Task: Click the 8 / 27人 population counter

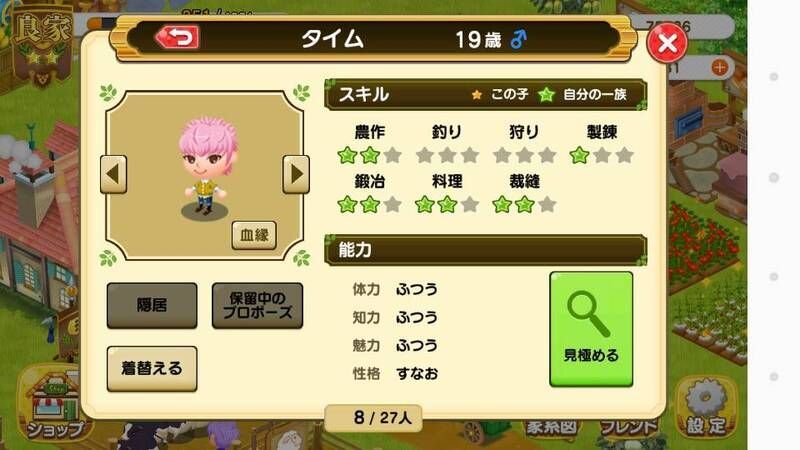Action: (373, 418)
